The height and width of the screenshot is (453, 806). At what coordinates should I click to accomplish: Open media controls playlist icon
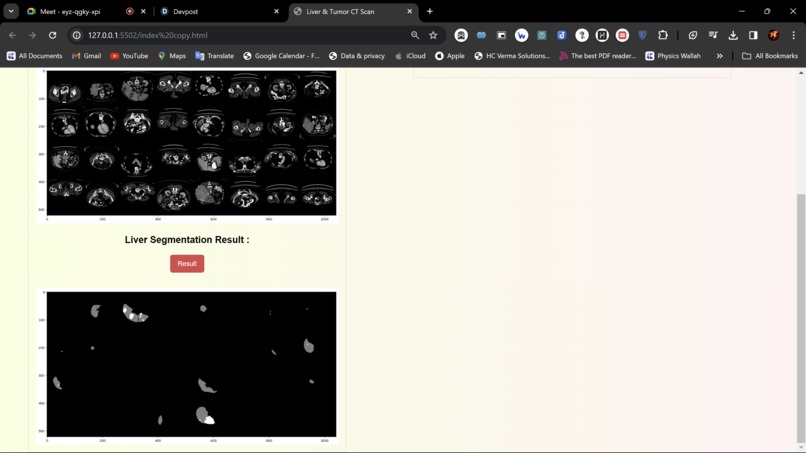[x=713, y=35]
